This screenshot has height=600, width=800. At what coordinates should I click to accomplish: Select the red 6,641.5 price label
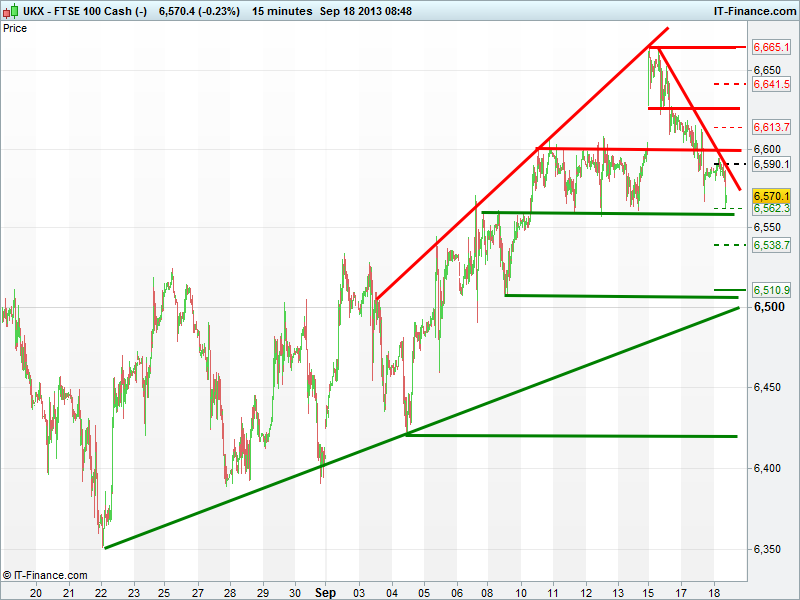(771, 84)
